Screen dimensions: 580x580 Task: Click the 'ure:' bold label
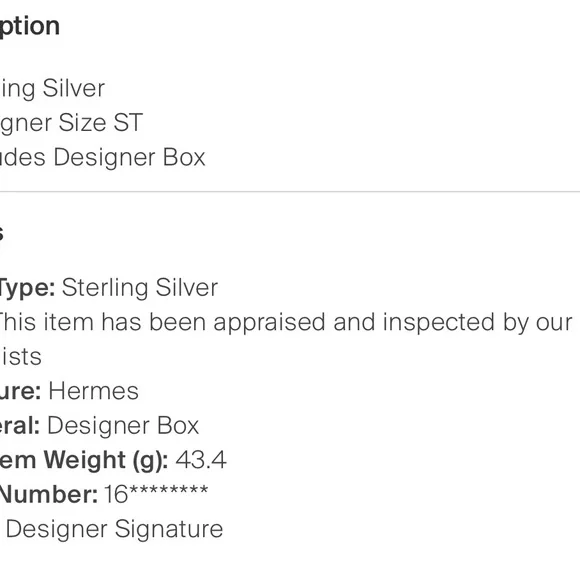coord(20,391)
